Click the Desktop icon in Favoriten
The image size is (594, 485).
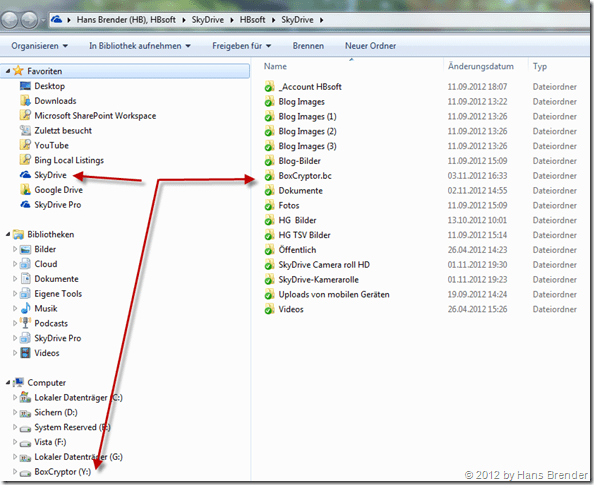[25, 86]
